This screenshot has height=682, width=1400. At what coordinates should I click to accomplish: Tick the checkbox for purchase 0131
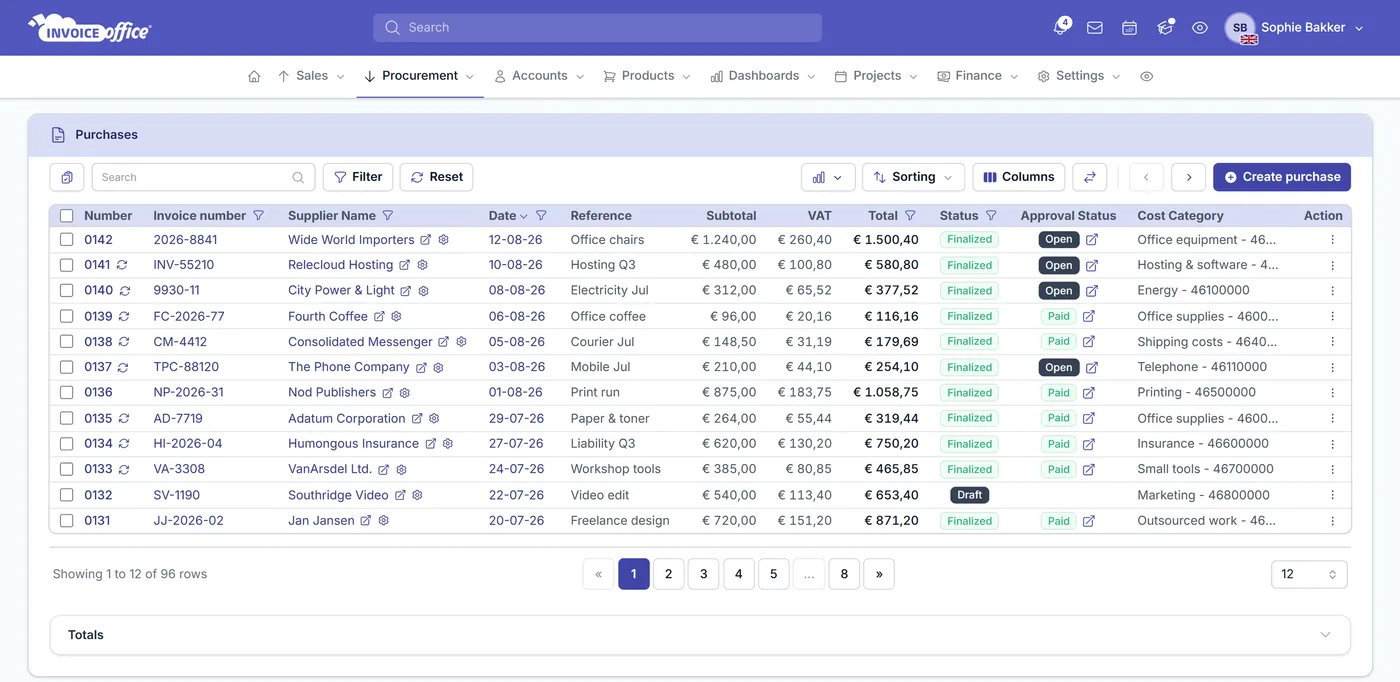(x=66, y=521)
